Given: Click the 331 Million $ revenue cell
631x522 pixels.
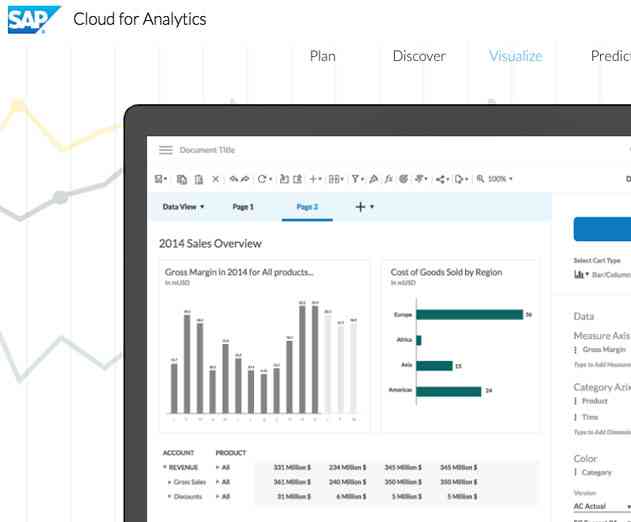Looking at the screenshot, I should (x=292, y=467).
